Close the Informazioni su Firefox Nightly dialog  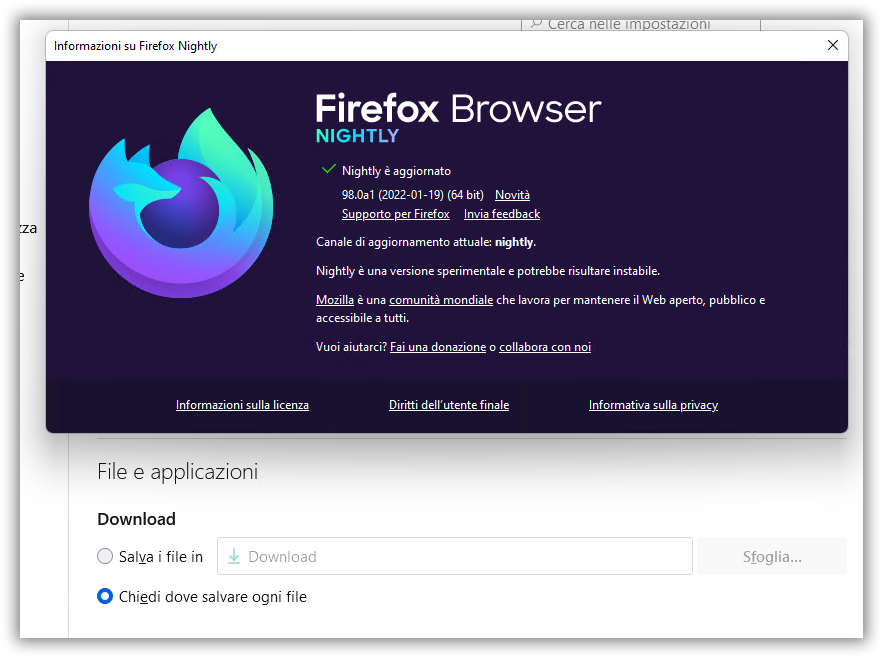pyautogui.click(x=832, y=45)
